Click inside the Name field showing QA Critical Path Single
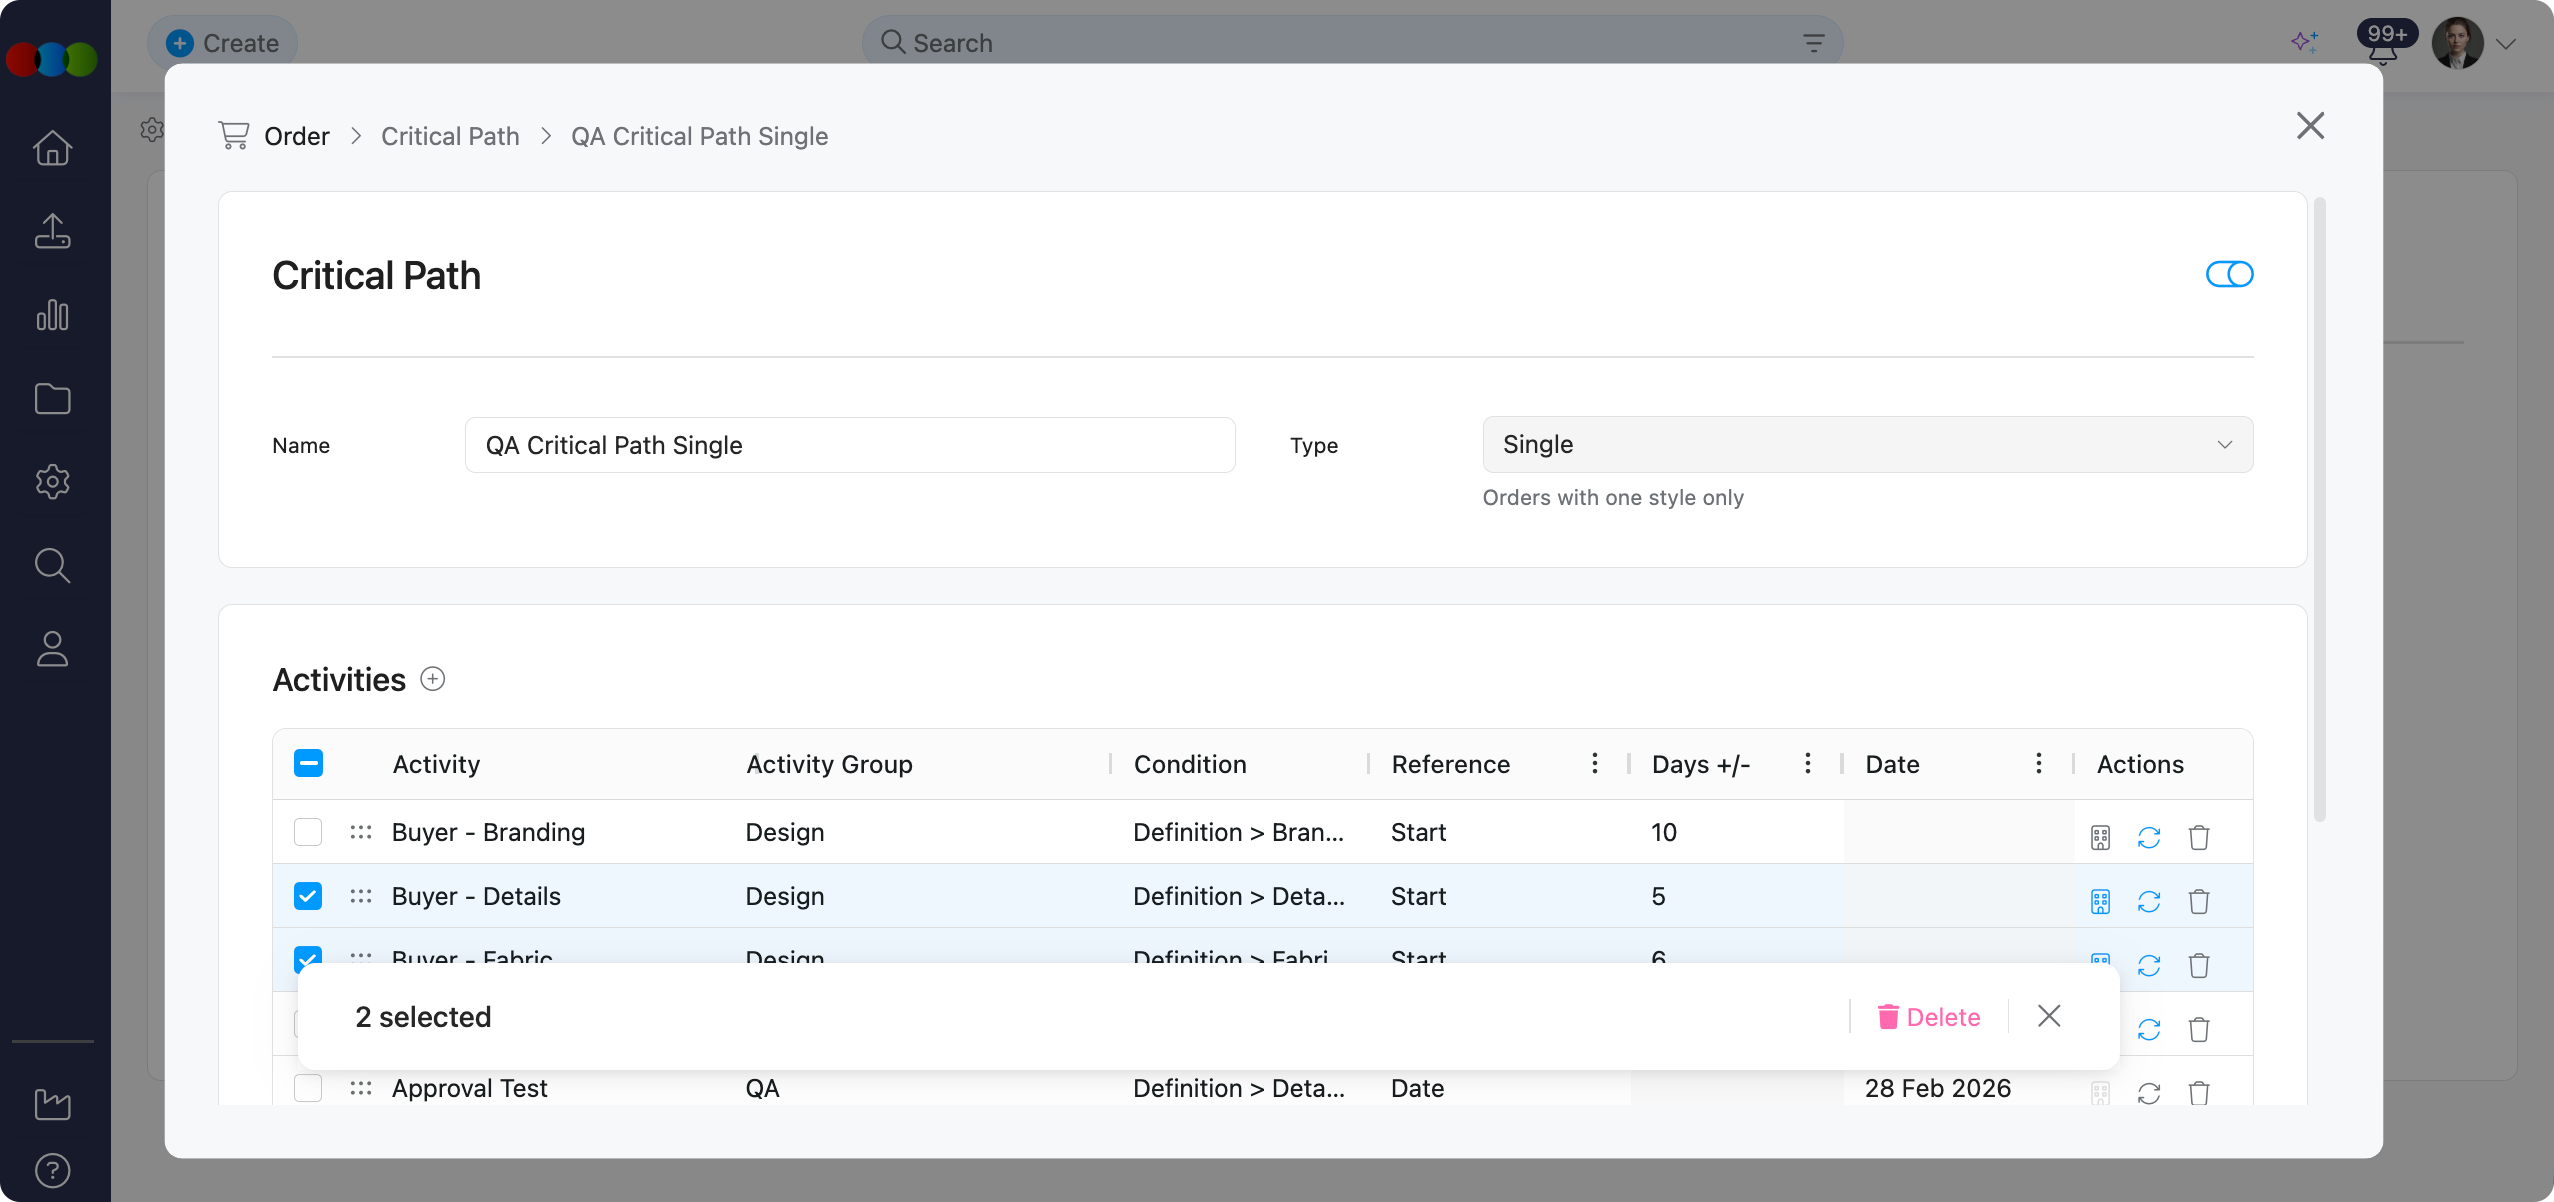This screenshot has height=1202, width=2554. [x=850, y=444]
